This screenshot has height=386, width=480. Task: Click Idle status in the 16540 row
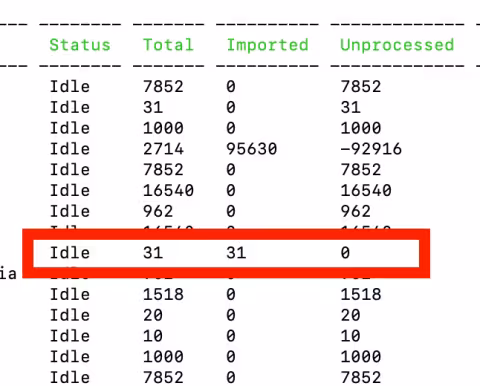pyautogui.click(x=70, y=190)
